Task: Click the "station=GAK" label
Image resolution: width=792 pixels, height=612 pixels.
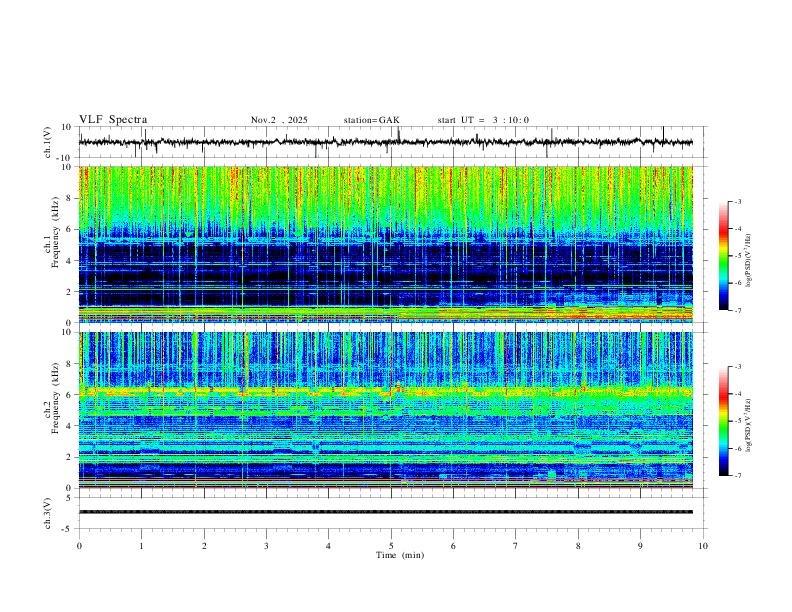Action: [371, 120]
